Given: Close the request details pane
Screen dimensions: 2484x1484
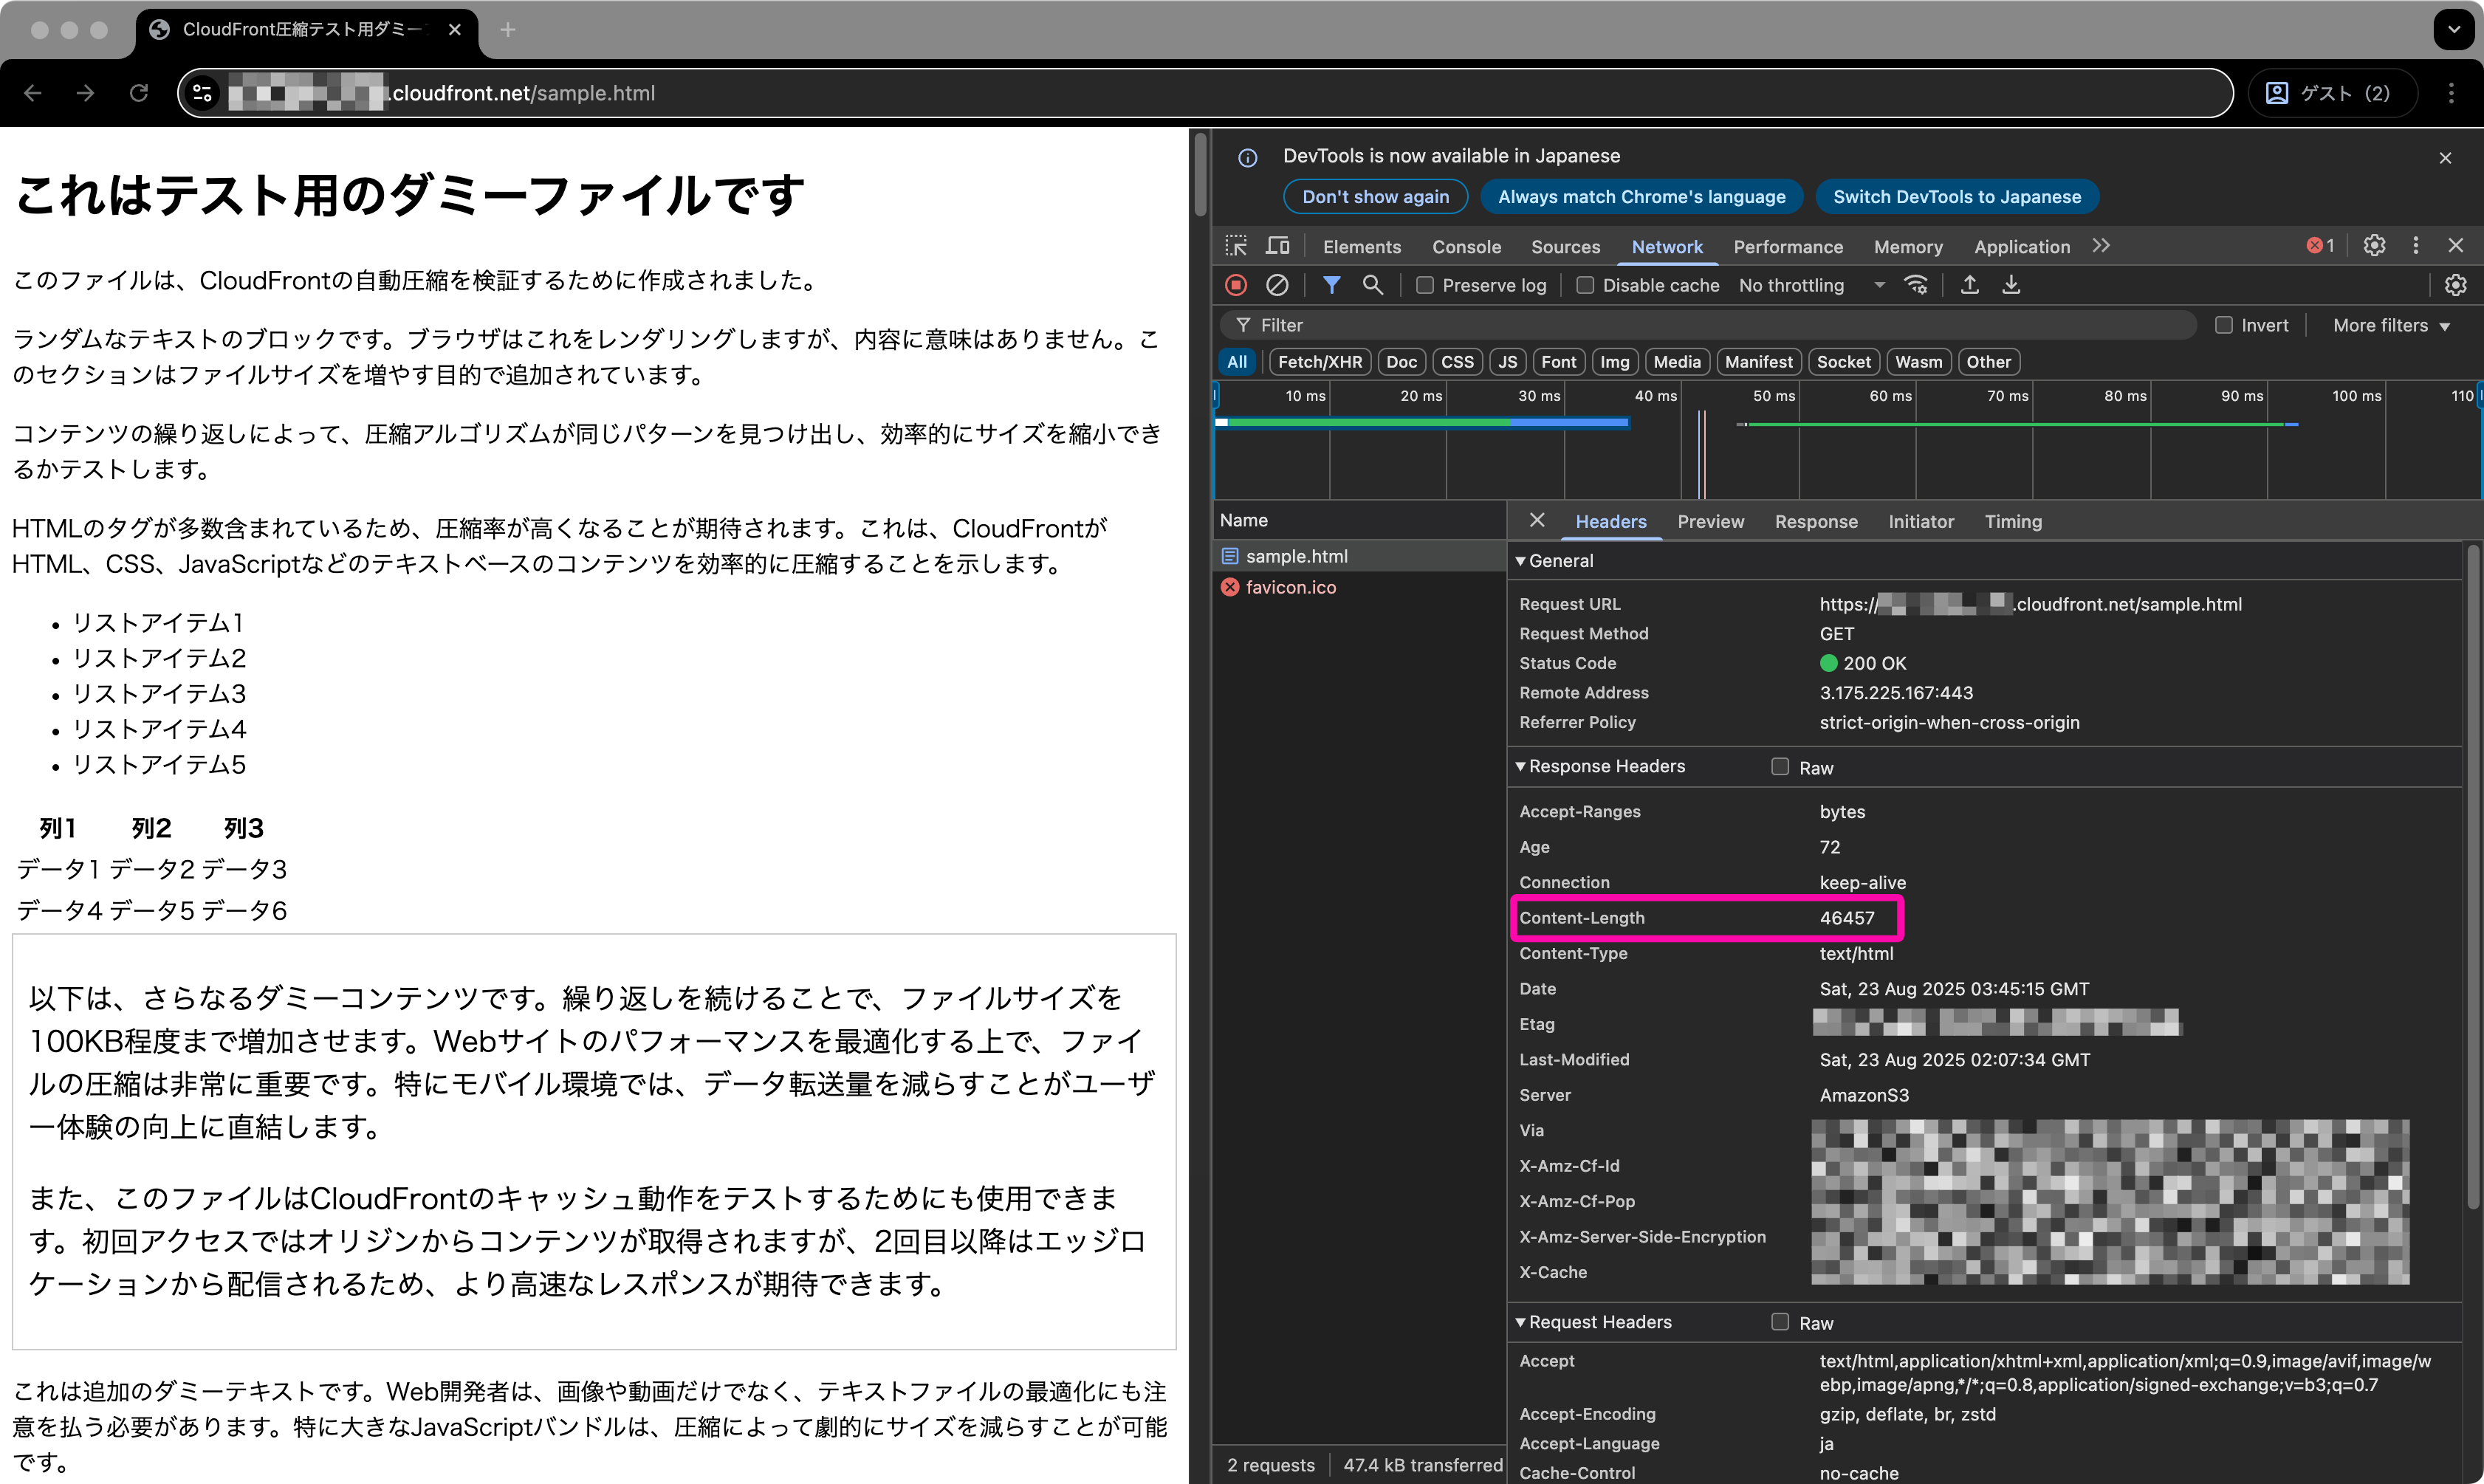Looking at the screenshot, I should [1537, 520].
